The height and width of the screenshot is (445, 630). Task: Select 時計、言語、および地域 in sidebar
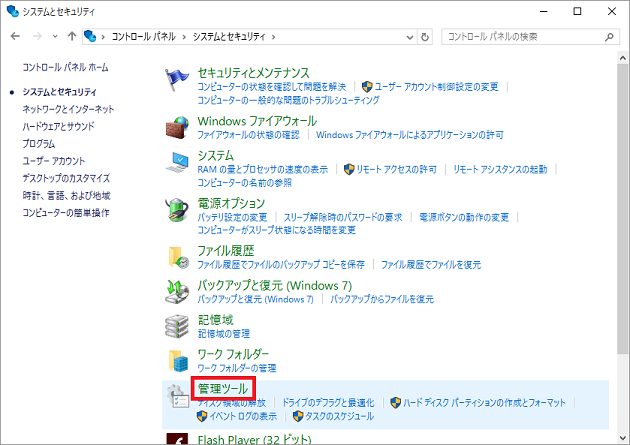click(x=66, y=195)
